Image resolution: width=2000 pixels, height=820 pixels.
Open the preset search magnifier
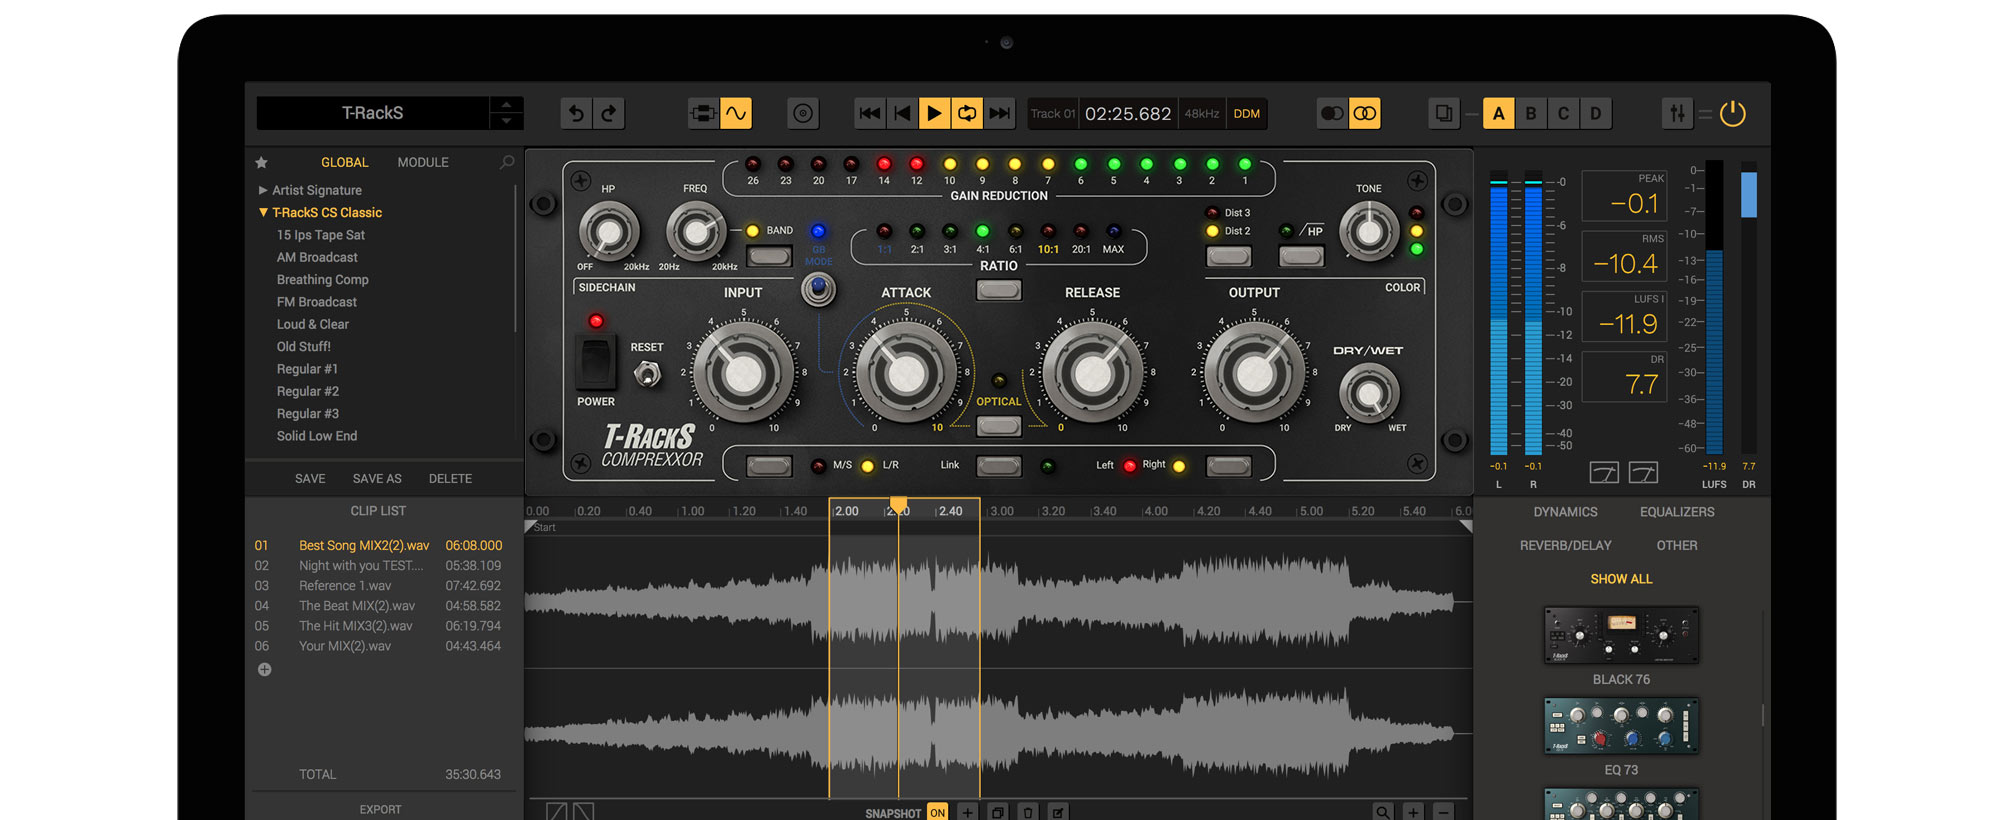point(507,162)
